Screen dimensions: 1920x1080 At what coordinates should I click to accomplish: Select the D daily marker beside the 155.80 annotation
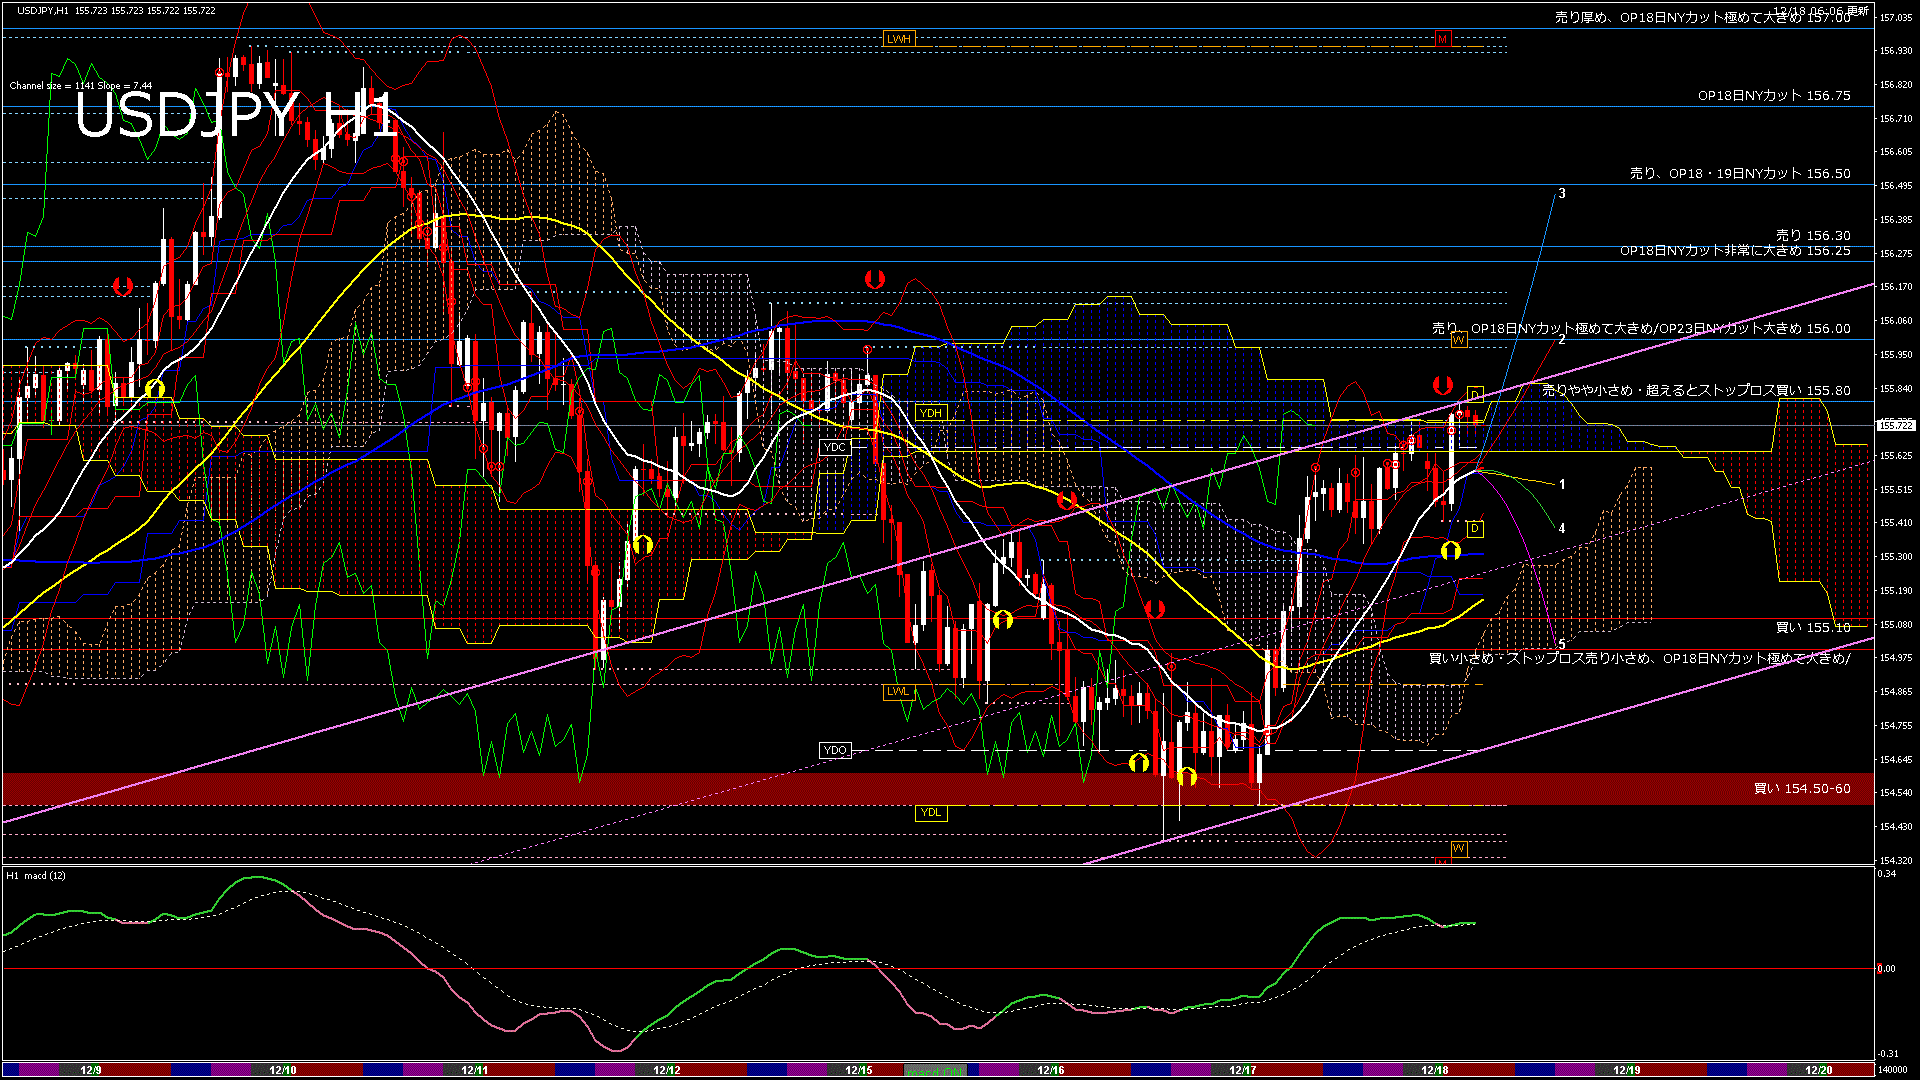pyautogui.click(x=1475, y=393)
